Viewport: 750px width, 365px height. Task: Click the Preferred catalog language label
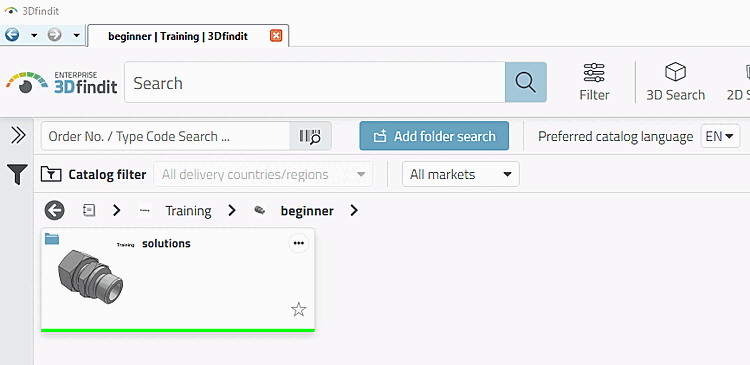click(x=616, y=137)
